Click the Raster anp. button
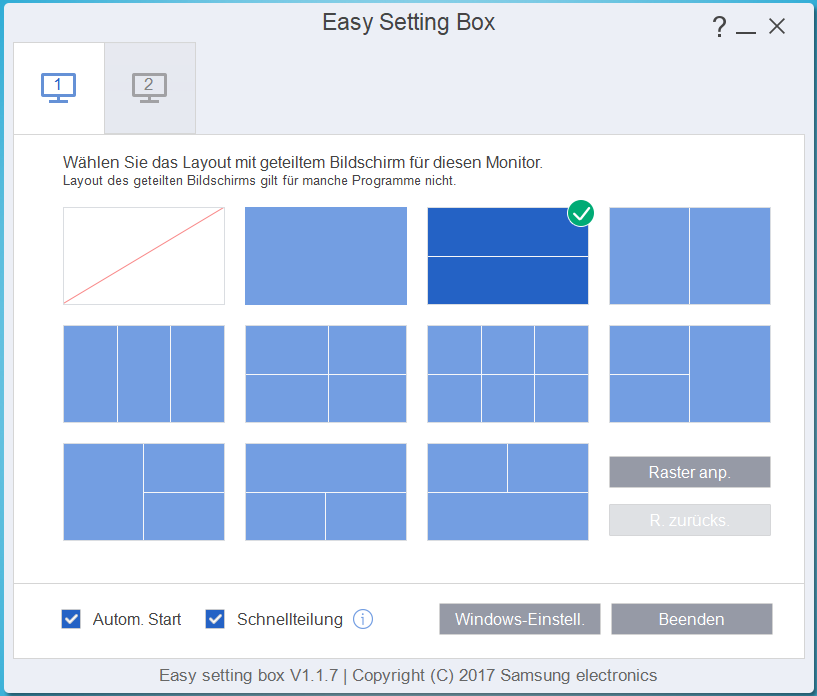The image size is (817, 696). click(689, 472)
